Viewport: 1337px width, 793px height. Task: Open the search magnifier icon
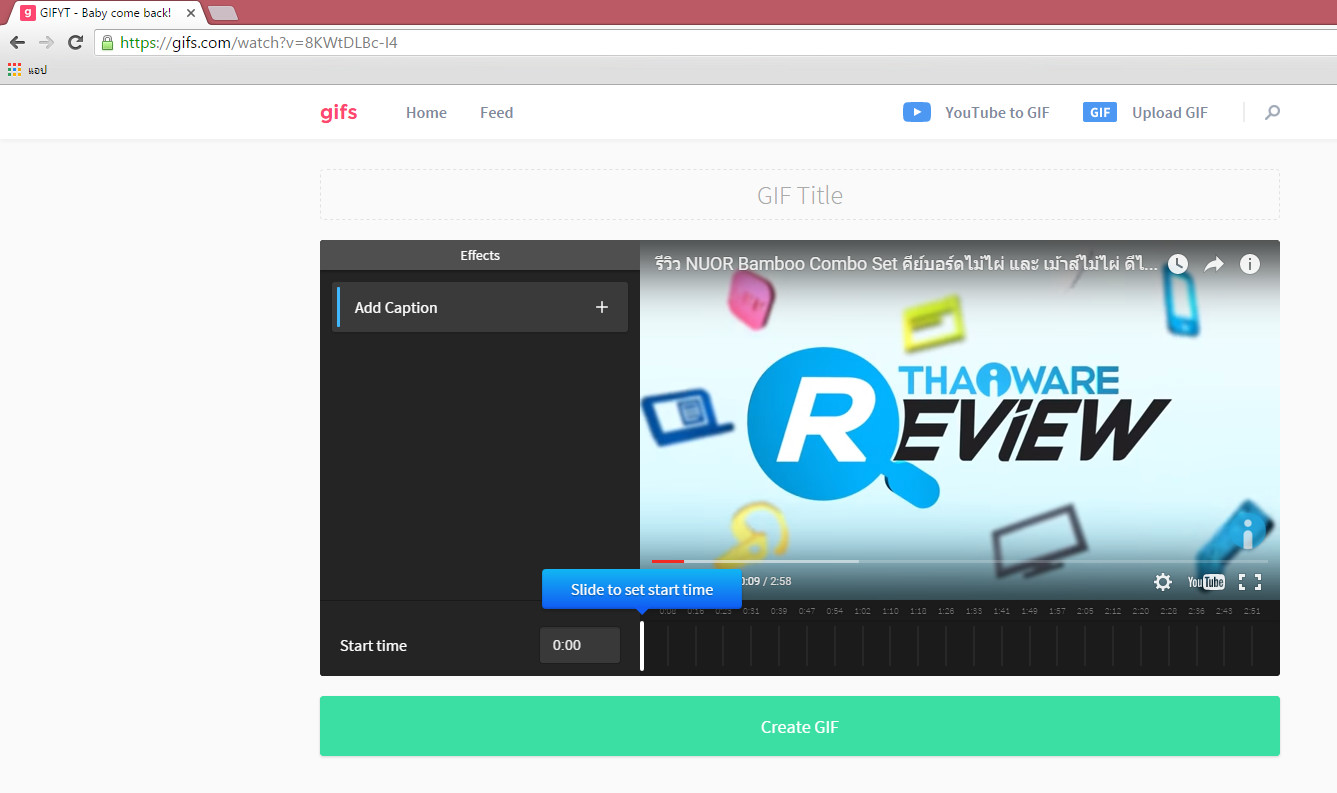(x=1272, y=113)
